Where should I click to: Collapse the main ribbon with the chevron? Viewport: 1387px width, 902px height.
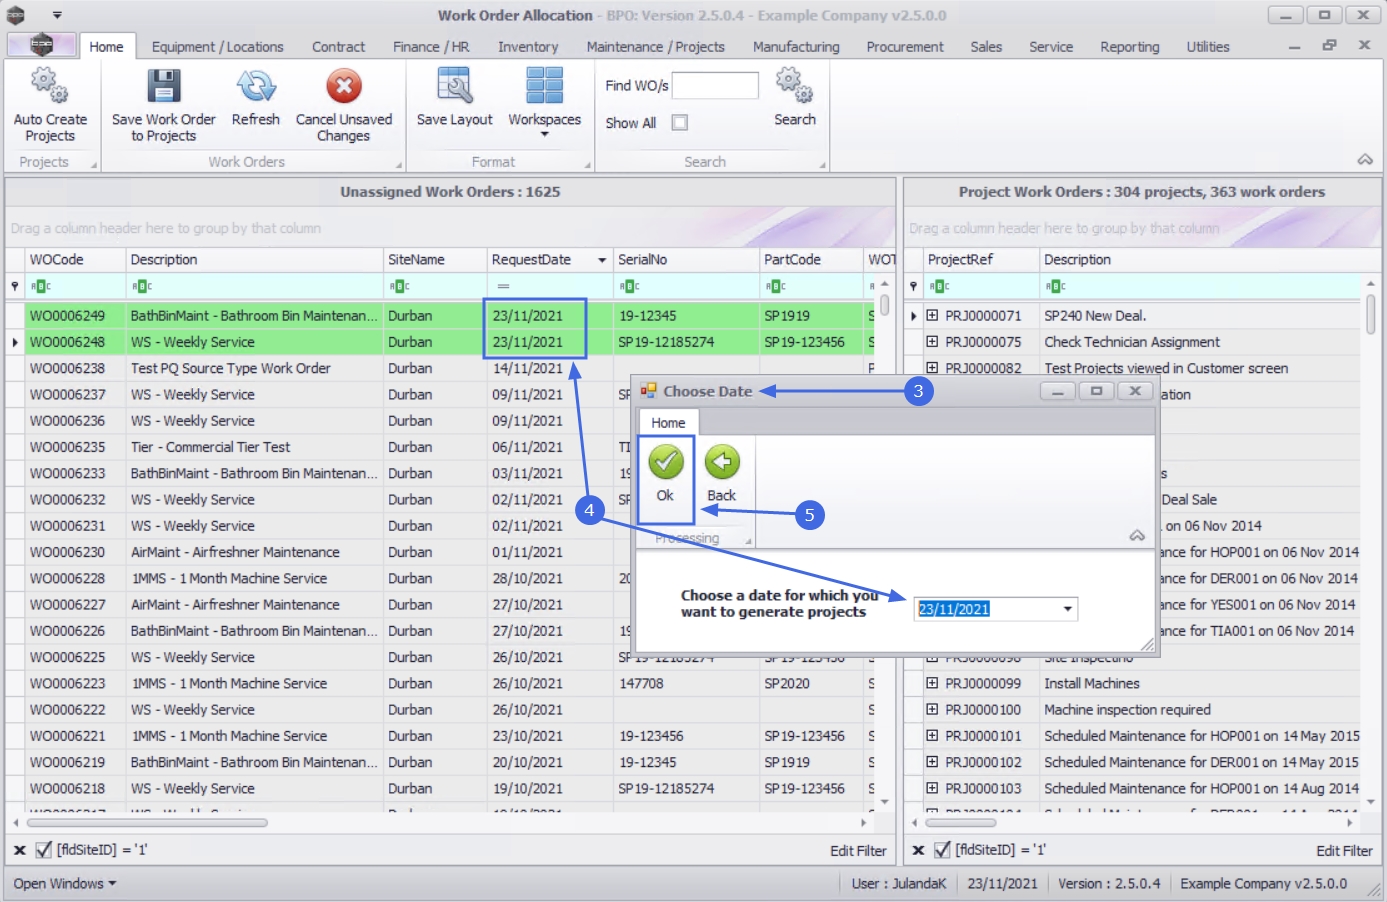(1365, 160)
